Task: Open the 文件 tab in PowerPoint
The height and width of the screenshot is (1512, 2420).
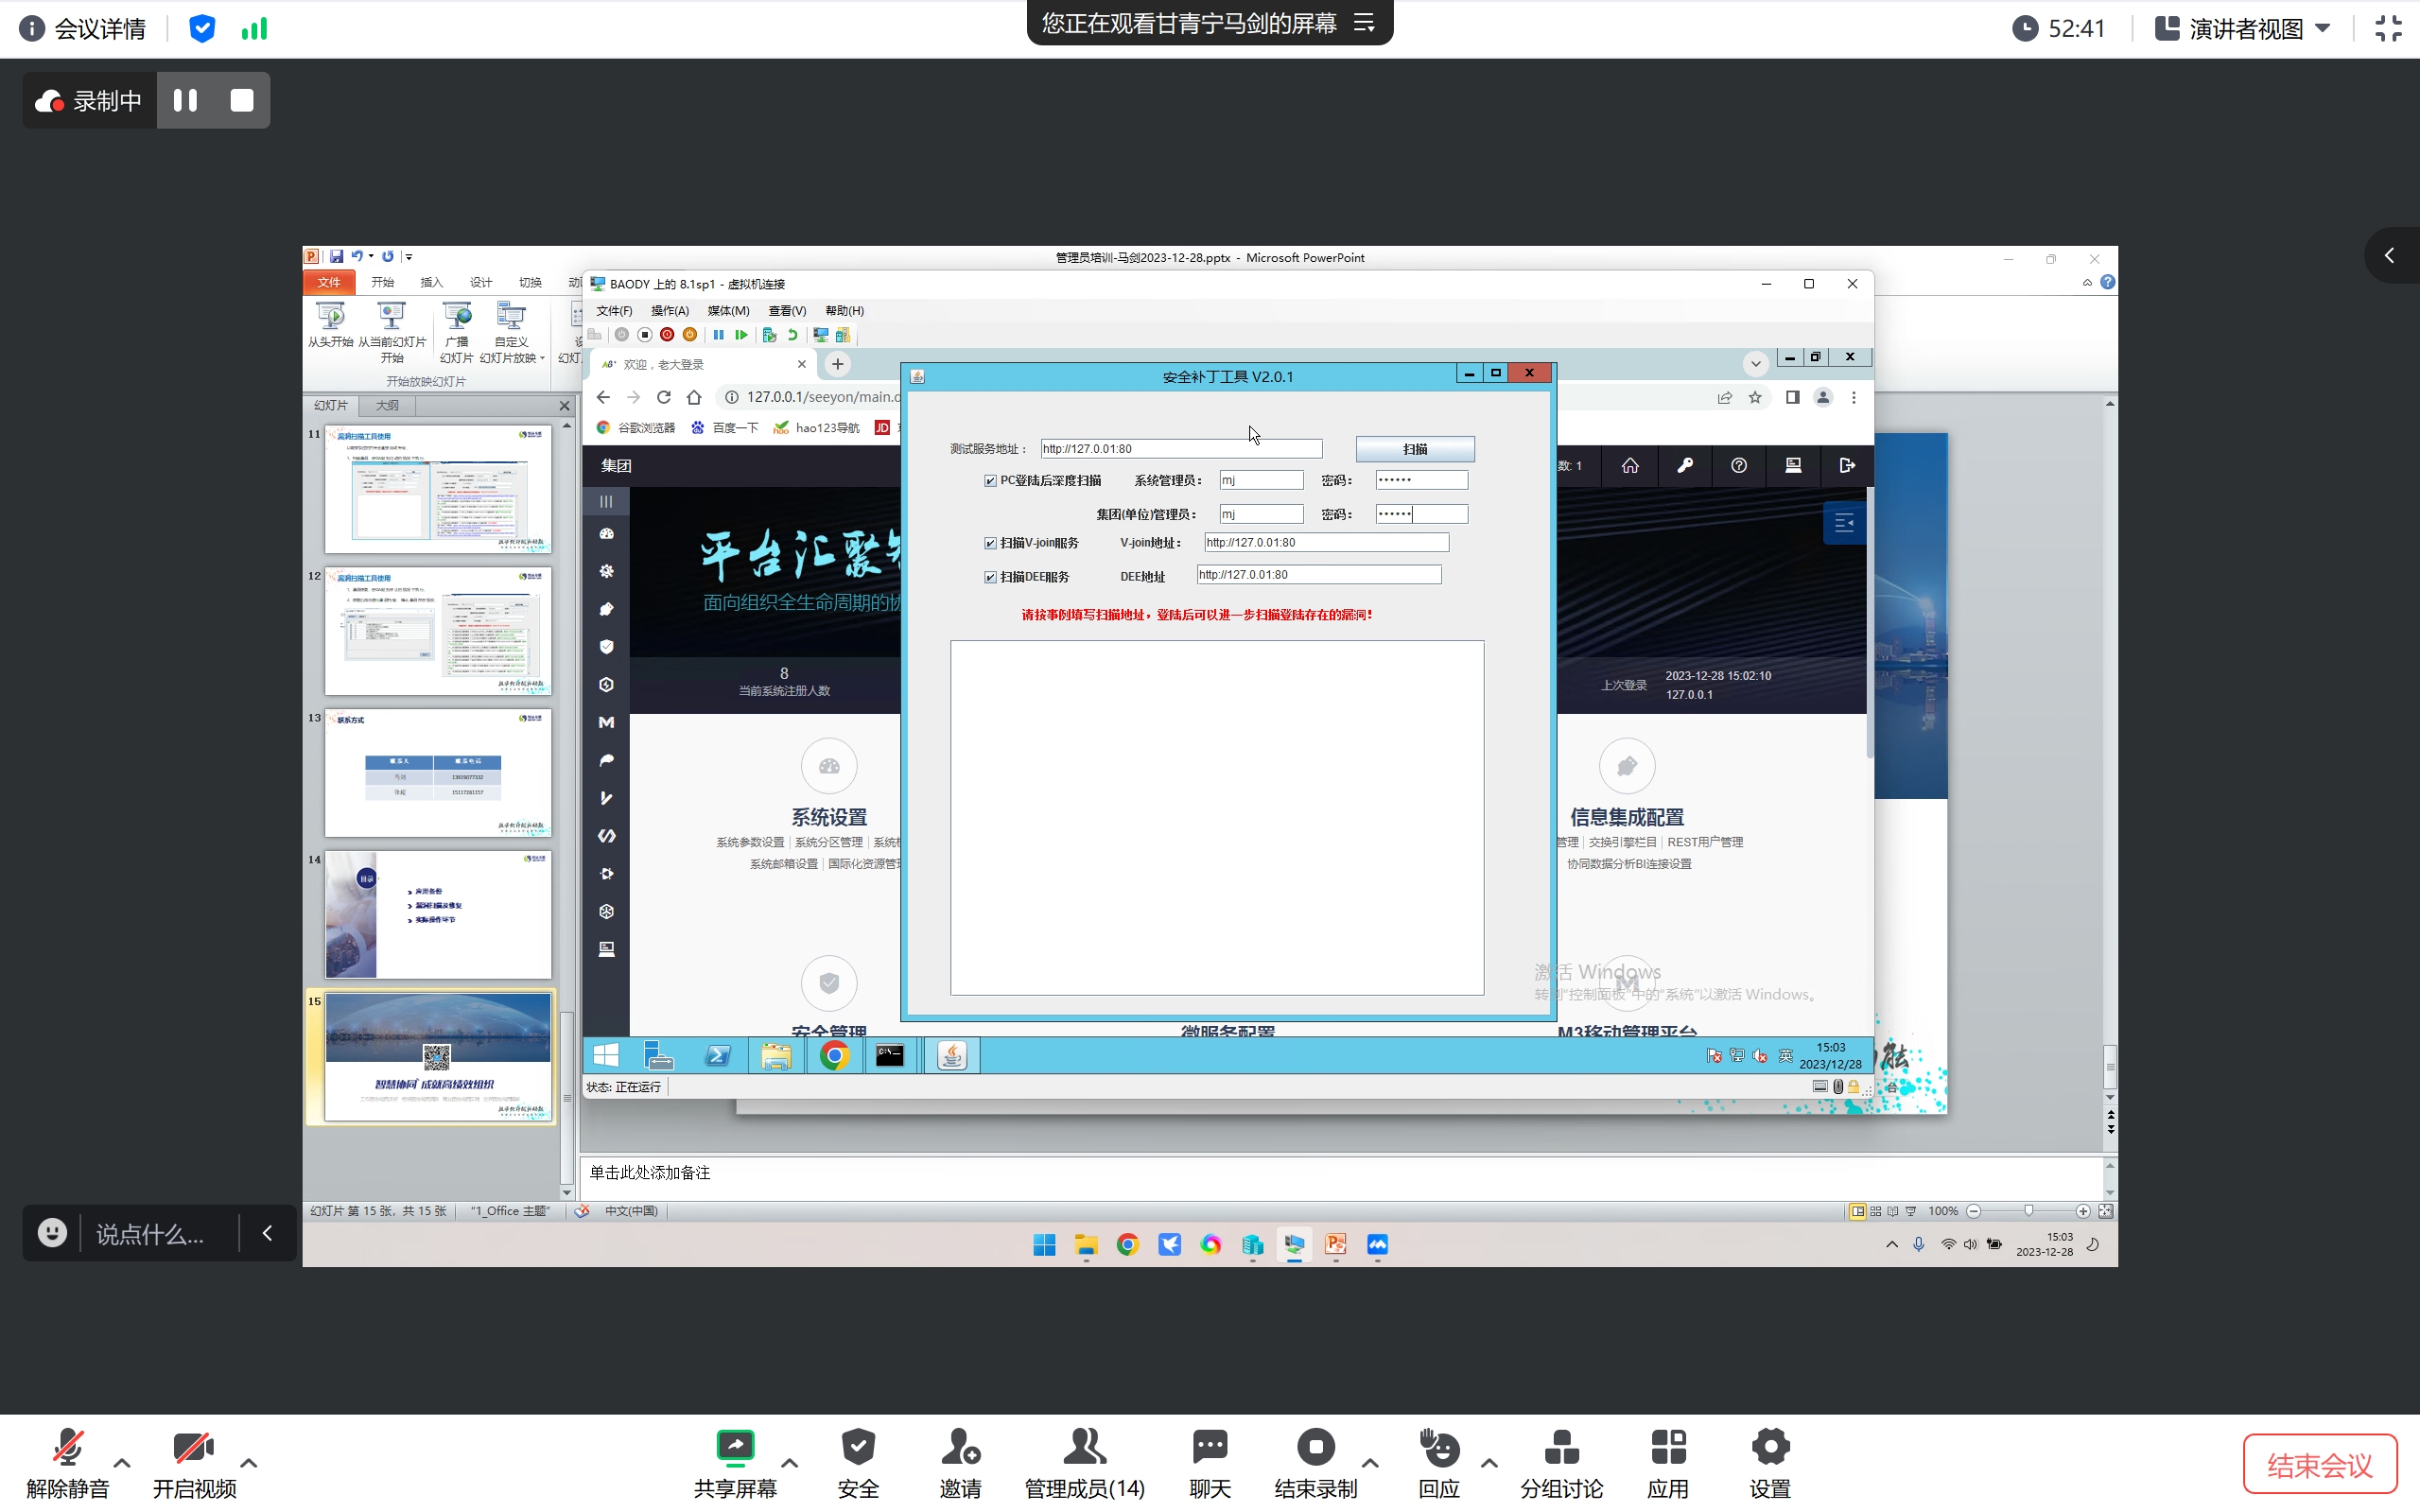Action: coord(329,283)
